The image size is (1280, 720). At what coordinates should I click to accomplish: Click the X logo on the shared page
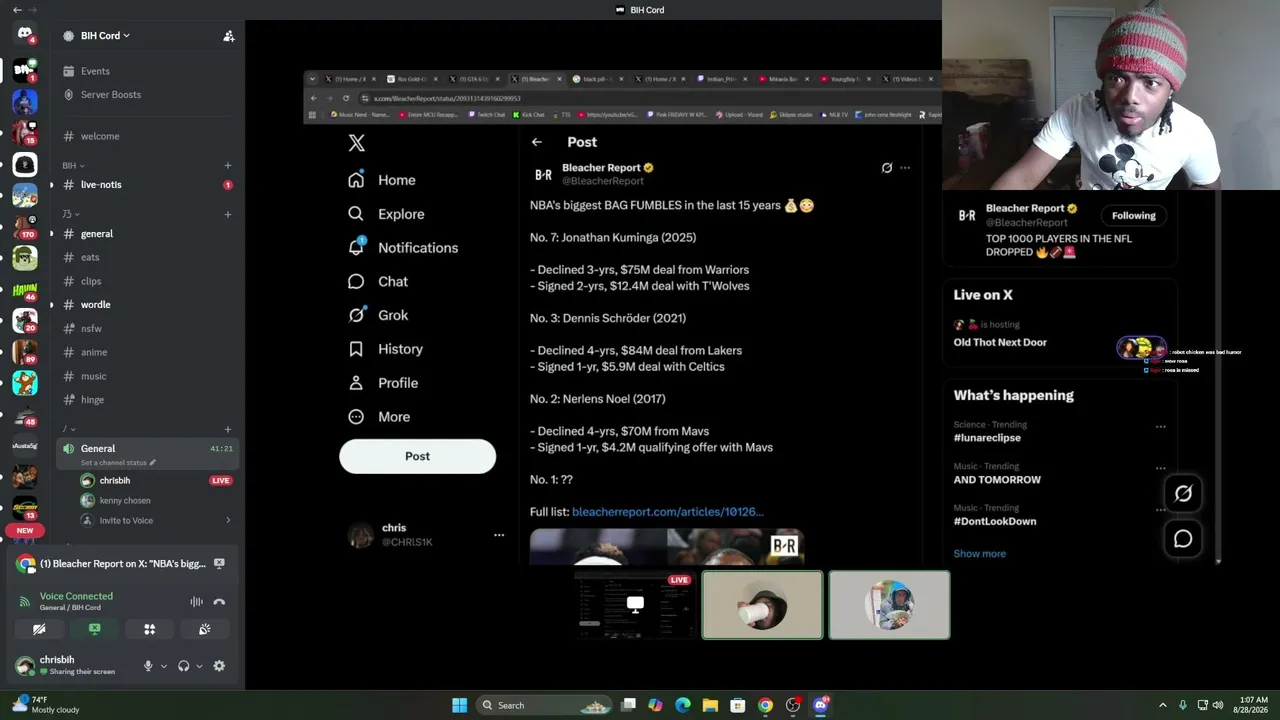pyautogui.click(x=357, y=143)
